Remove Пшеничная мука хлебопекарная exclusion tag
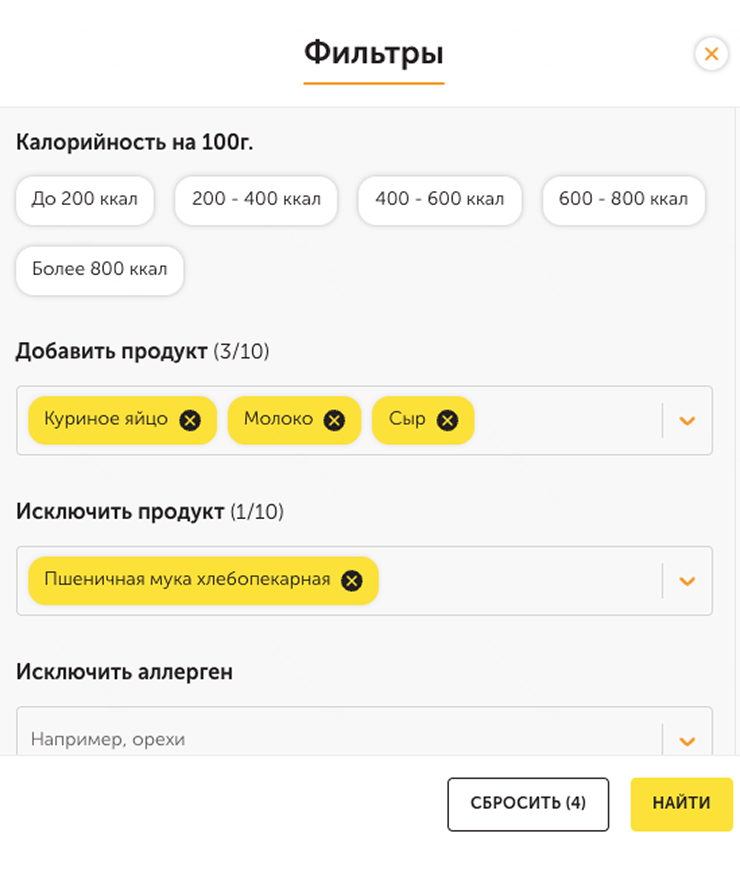 [352, 581]
